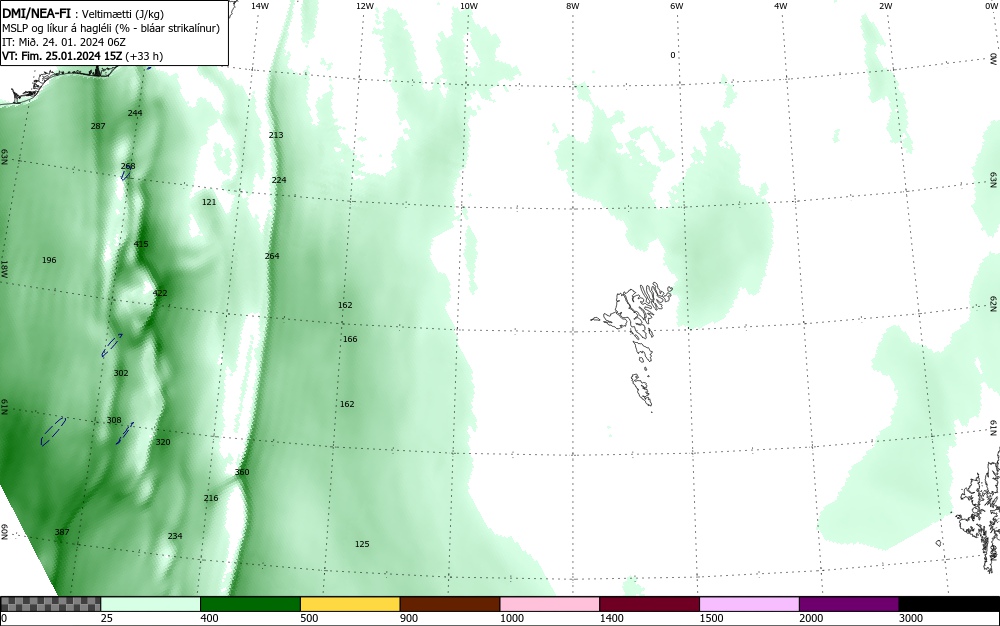Click the 196 map value
The height and width of the screenshot is (626, 1000).
click(x=48, y=260)
